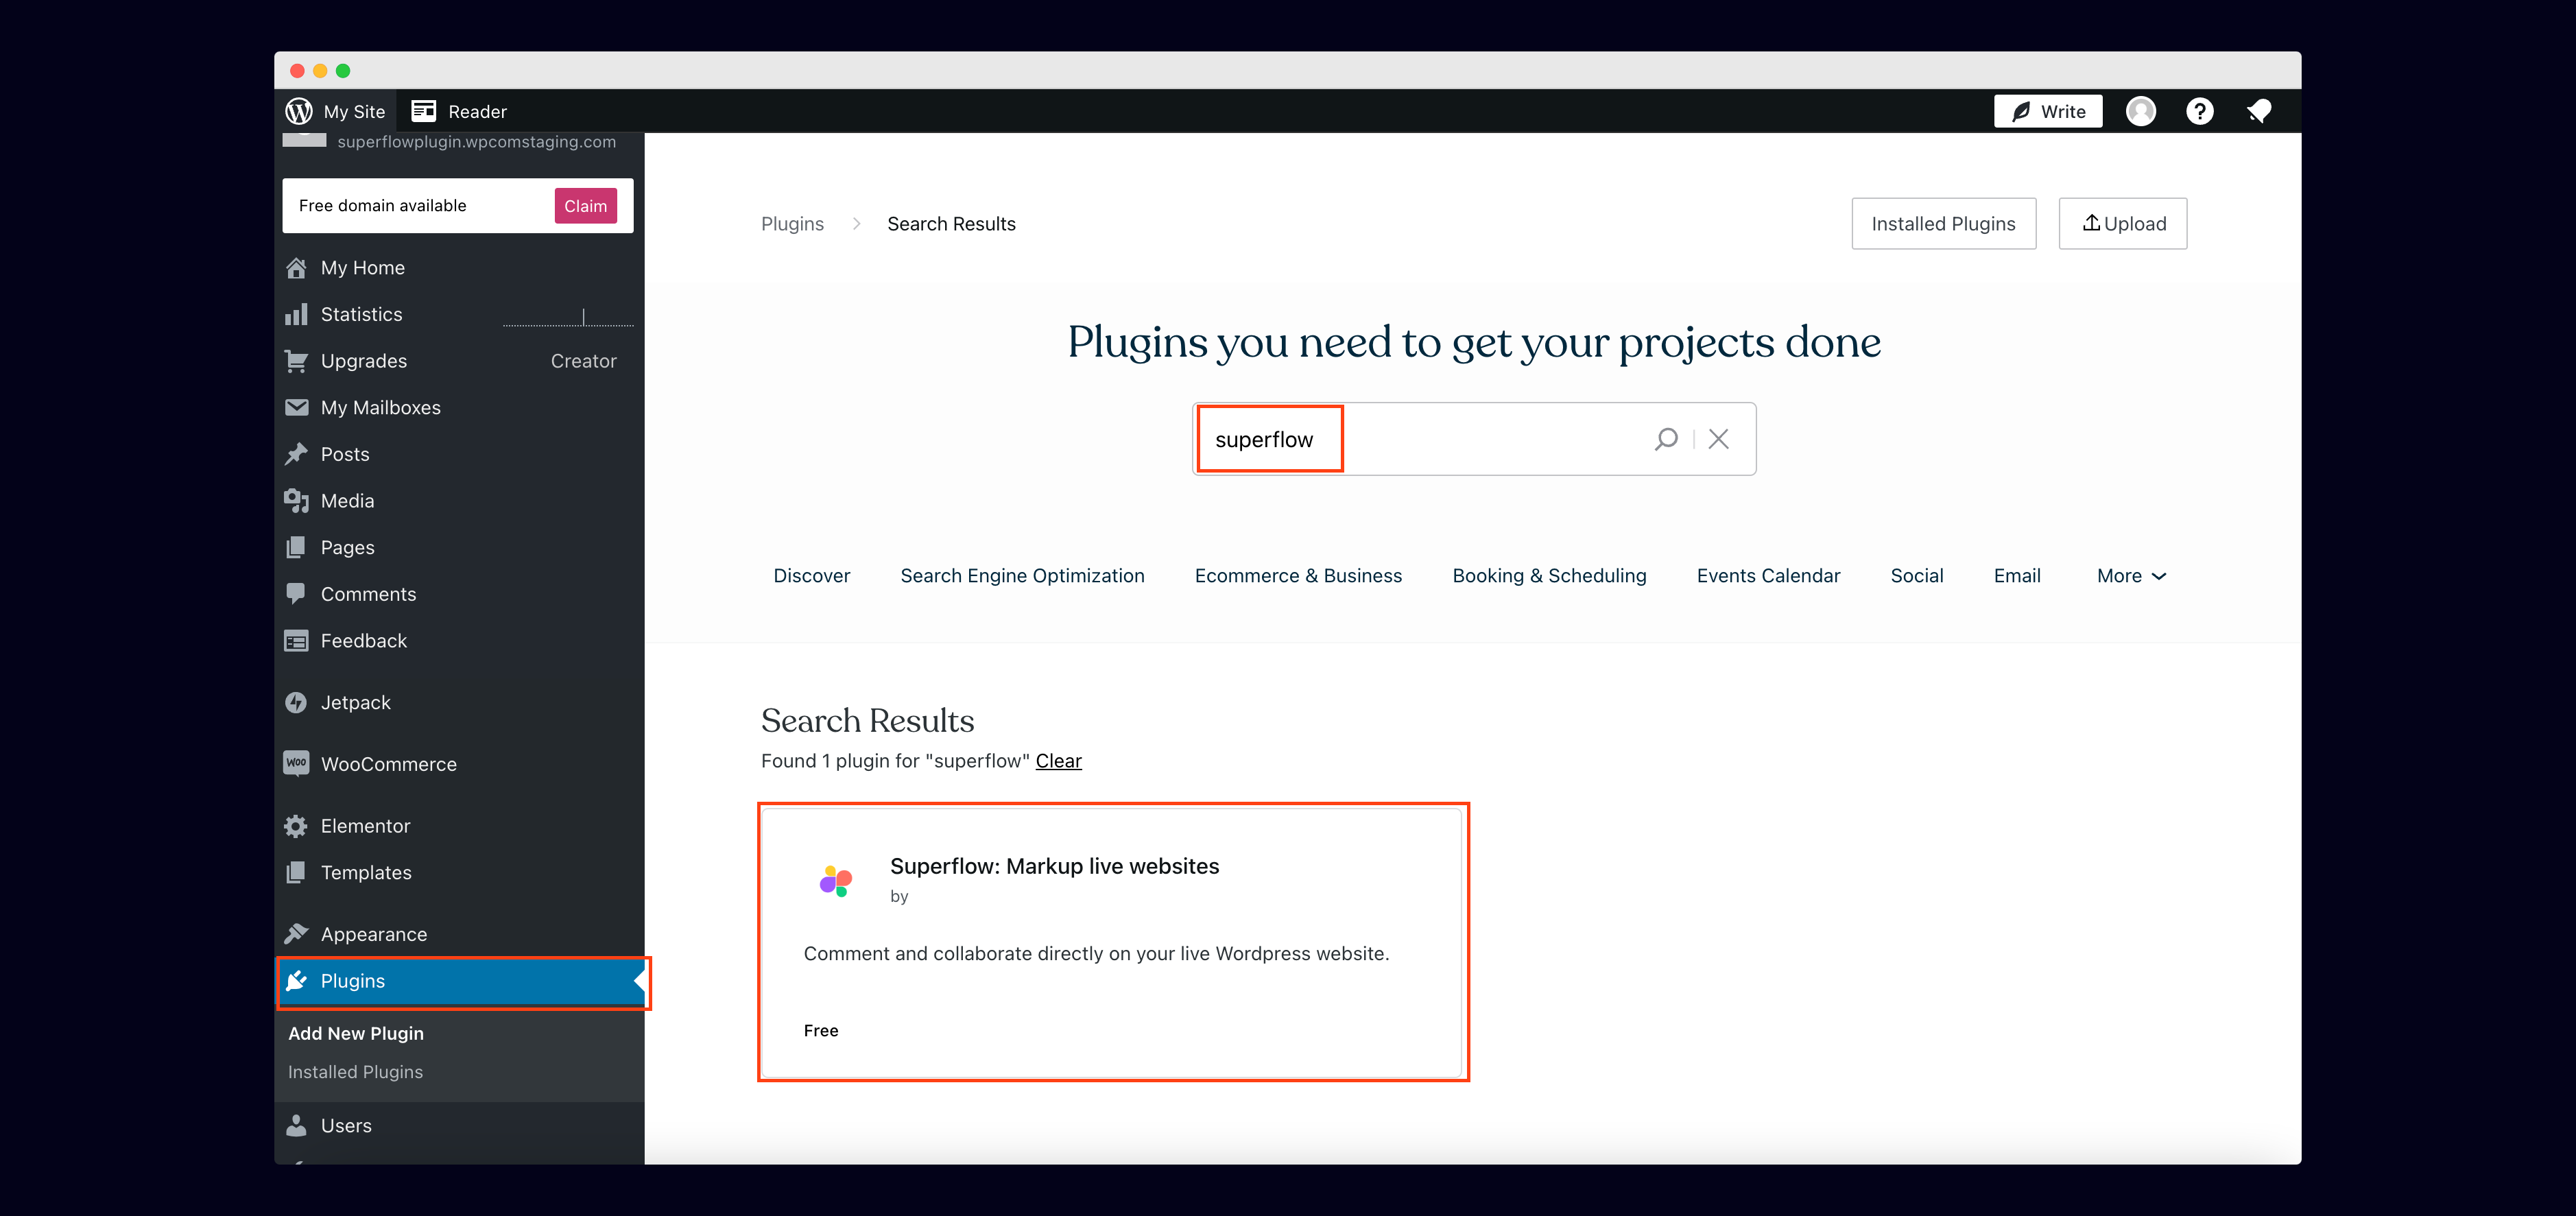Image resolution: width=2576 pixels, height=1216 pixels.
Task: Select the Search Engine Optimization category
Action: point(1022,576)
